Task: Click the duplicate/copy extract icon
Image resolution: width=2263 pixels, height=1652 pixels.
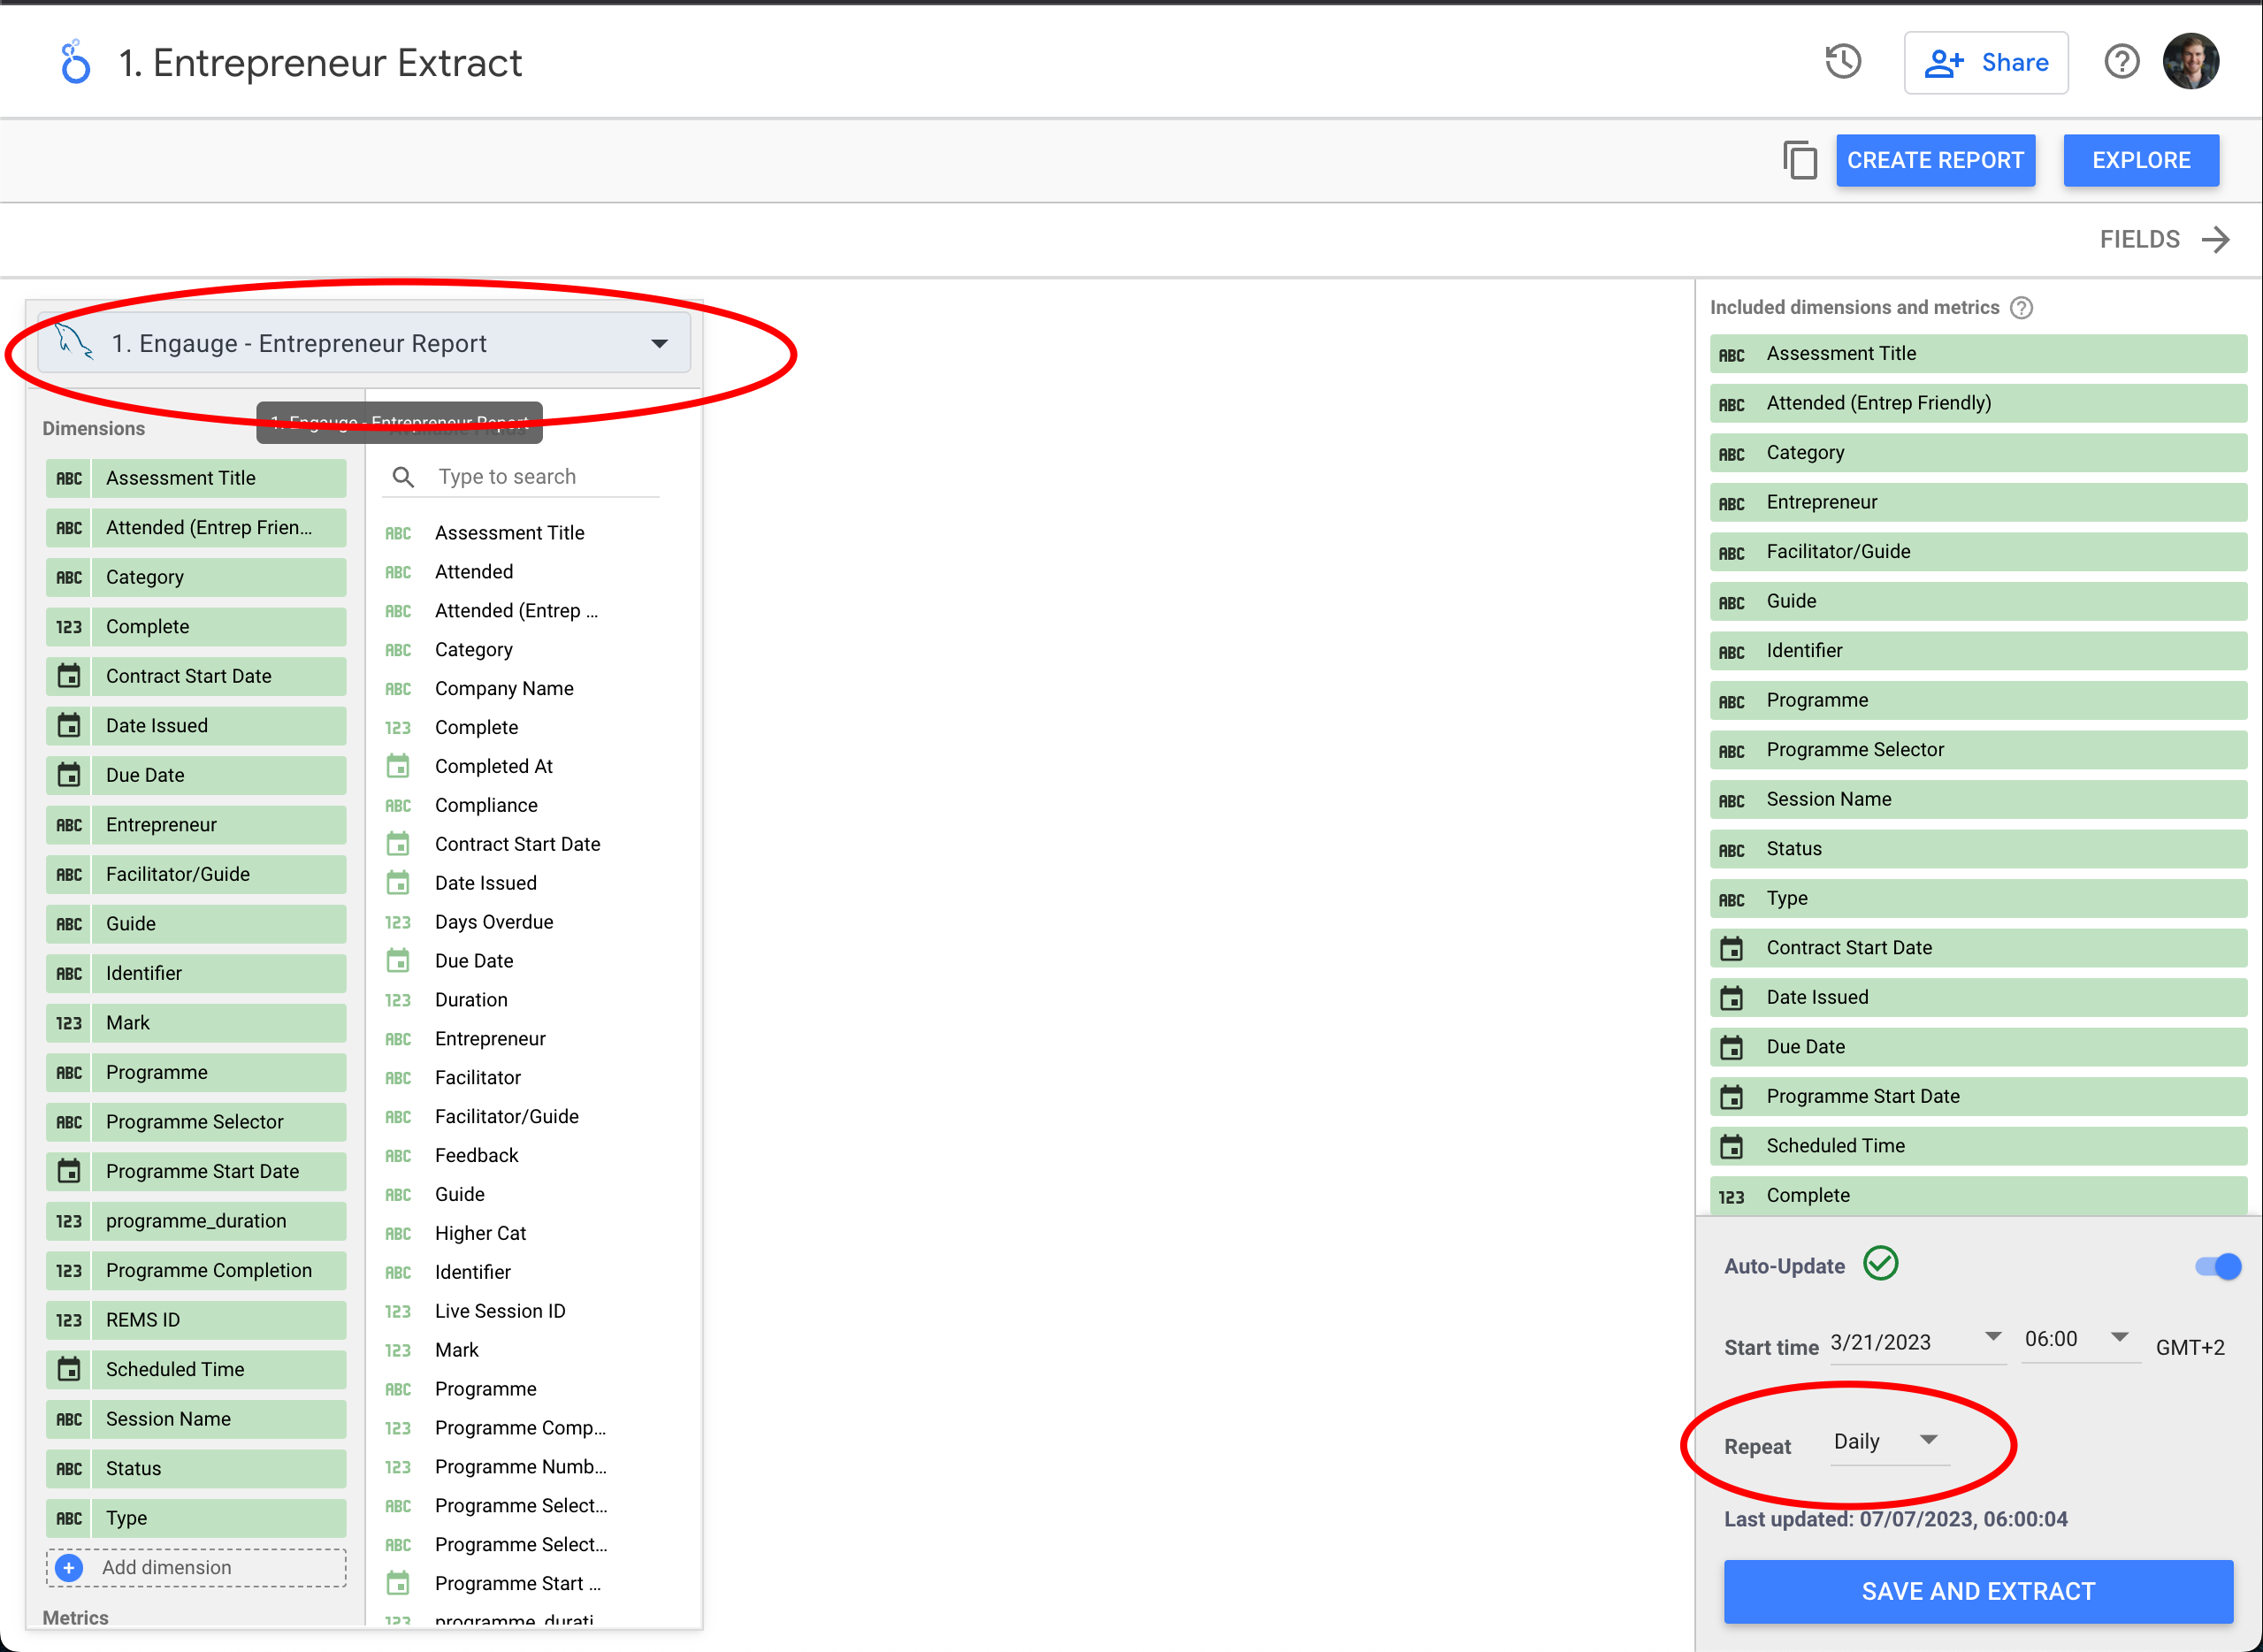Action: [x=1801, y=160]
